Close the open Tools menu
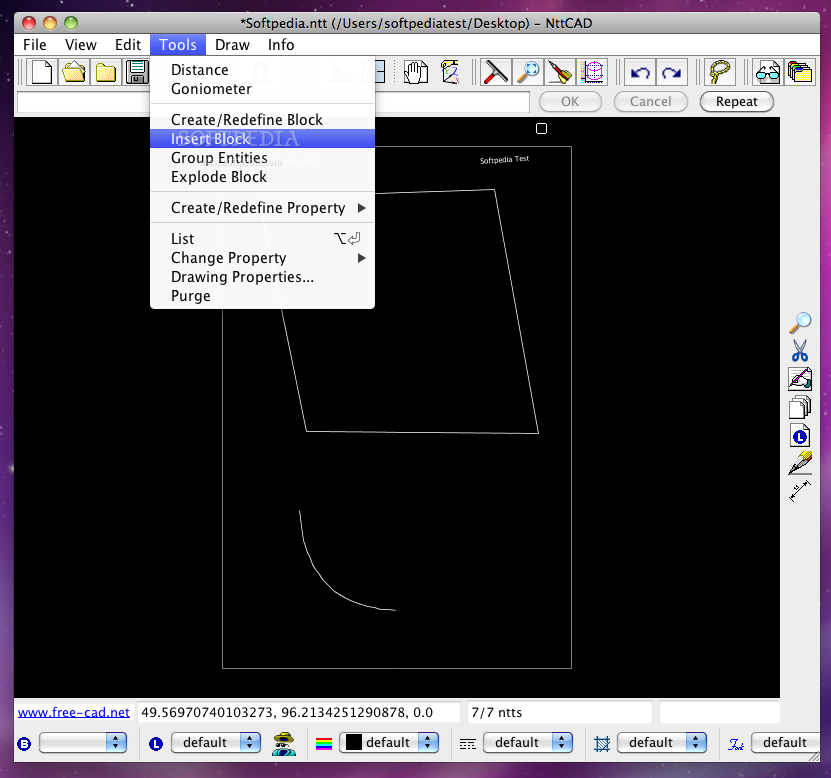 pyautogui.click(x=178, y=45)
